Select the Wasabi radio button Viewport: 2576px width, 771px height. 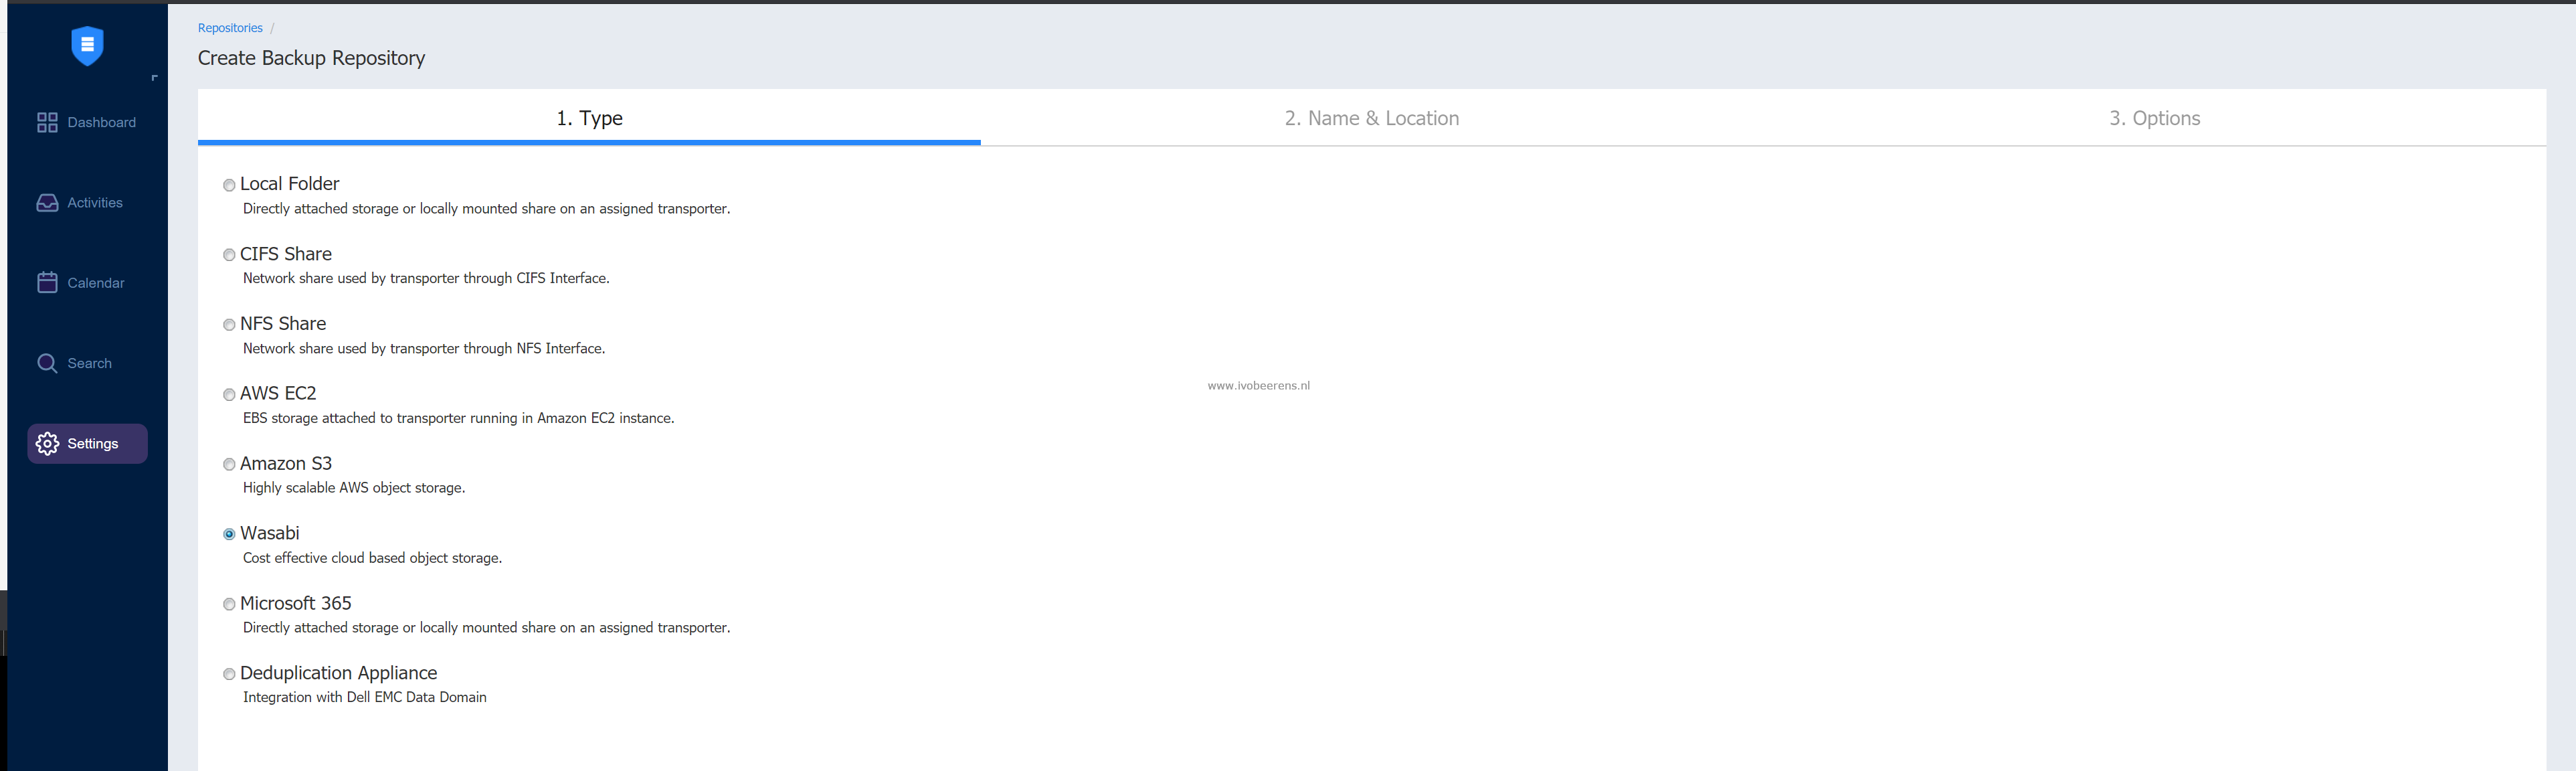point(229,534)
